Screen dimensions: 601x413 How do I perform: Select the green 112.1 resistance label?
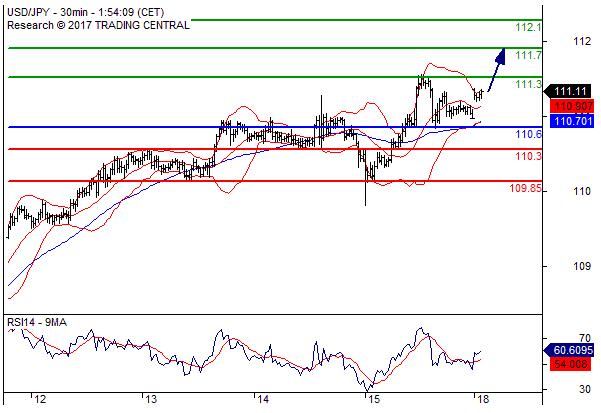click(x=529, y=27)
